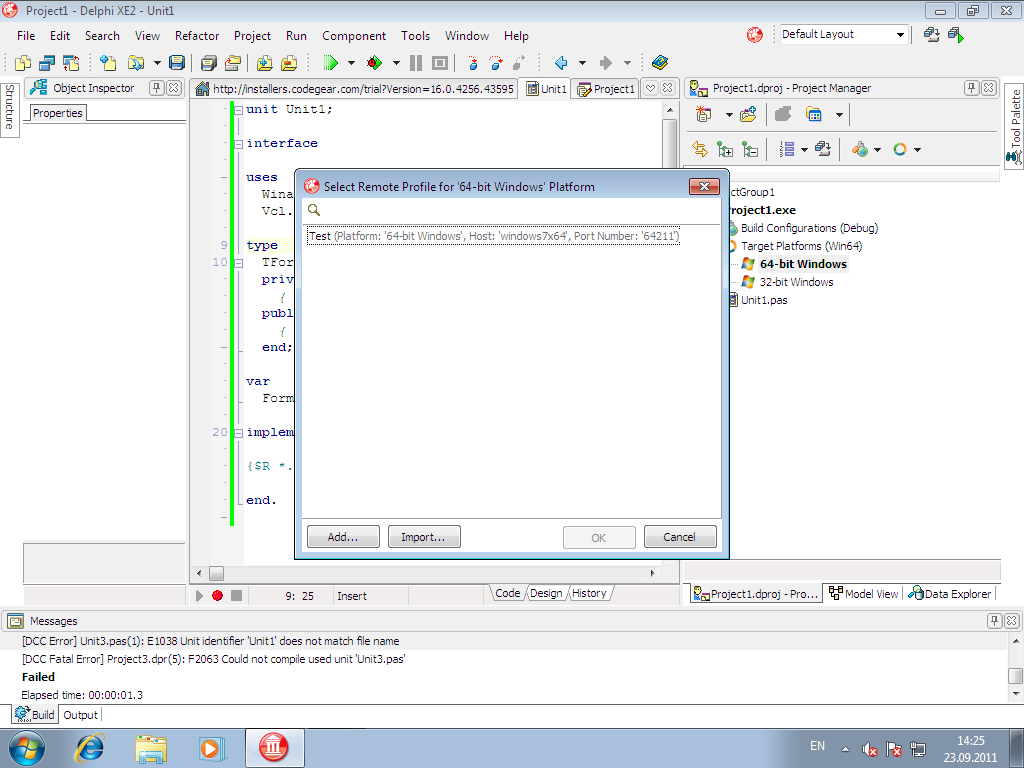Click the Pause icon in the debug toolbar
Viewport: 1024px width, 768px height.
coord(415,63)
